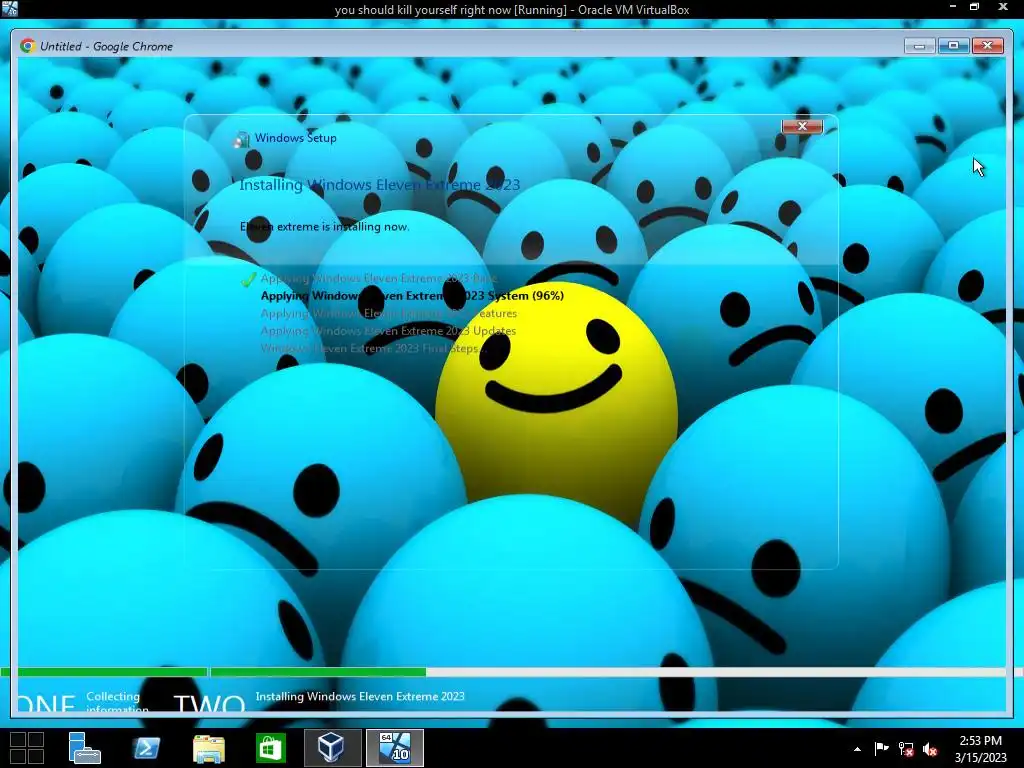Show hidden system tray icons arrow
1024x768 pixels.
(857, 749)
